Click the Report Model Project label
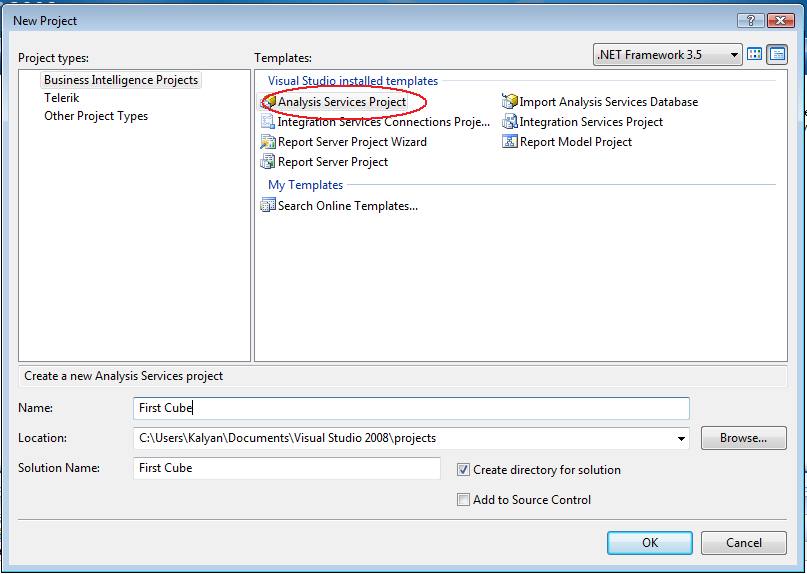 pos(576,142)
